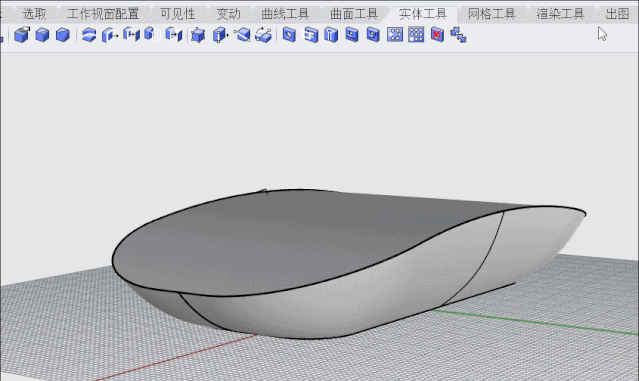This screenshot has height=381, width=639.
Task: Click the Move Face to Boundary icon
Action: click(x=131, y=35)
